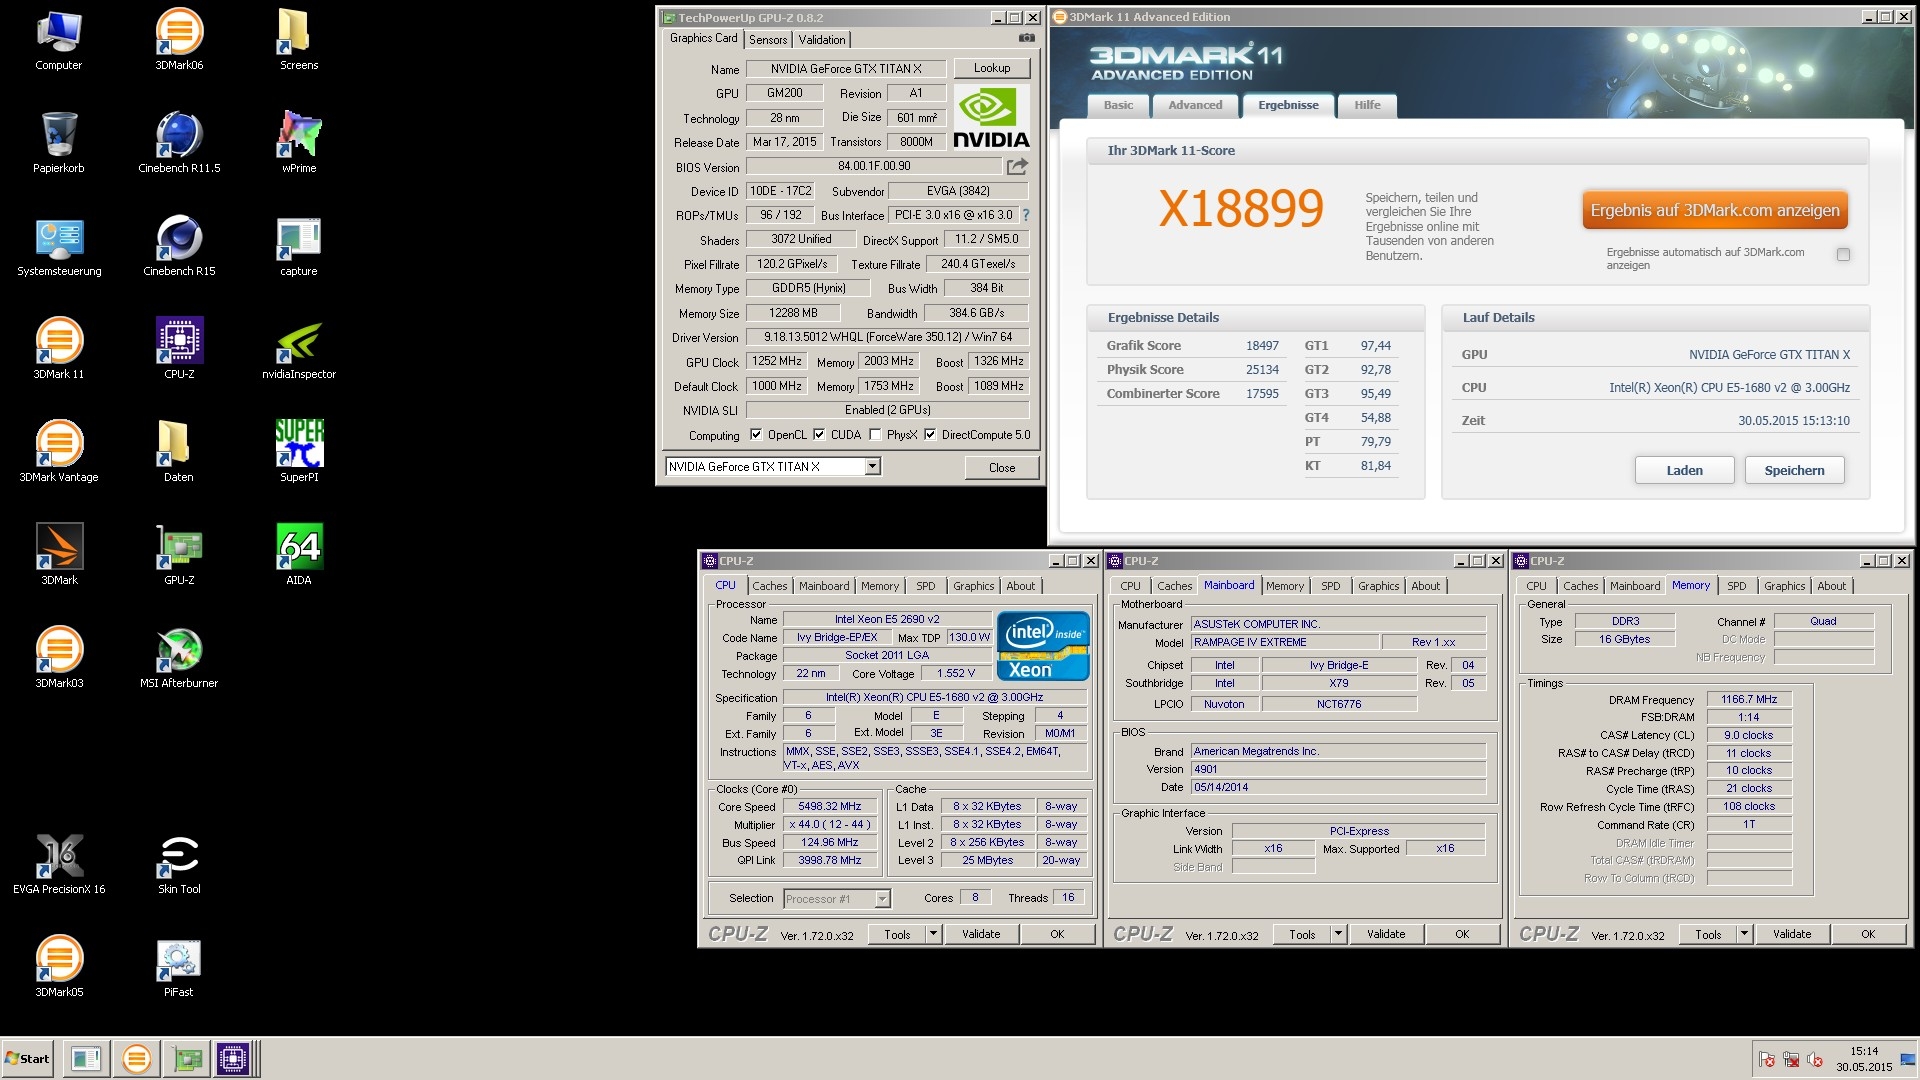Launch 3DMark05 desktop shortcut

pyautogui.click(x=59, y=967)
